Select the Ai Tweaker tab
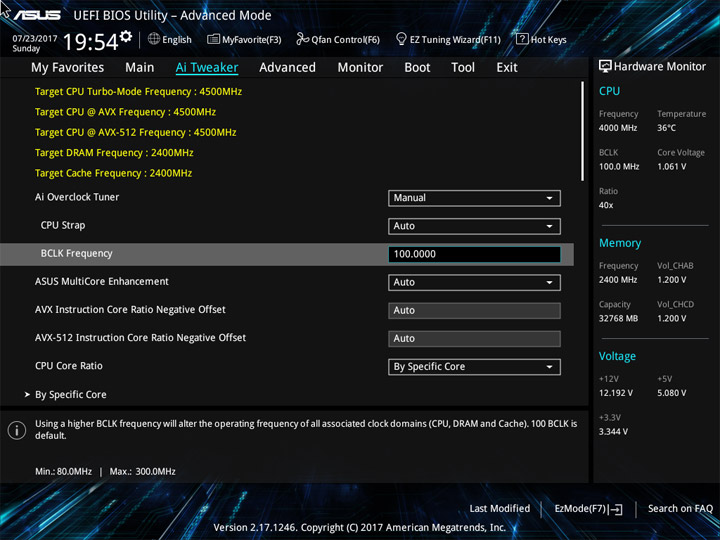The height and width of the screenshot is (540, 720). pos(207,68)
